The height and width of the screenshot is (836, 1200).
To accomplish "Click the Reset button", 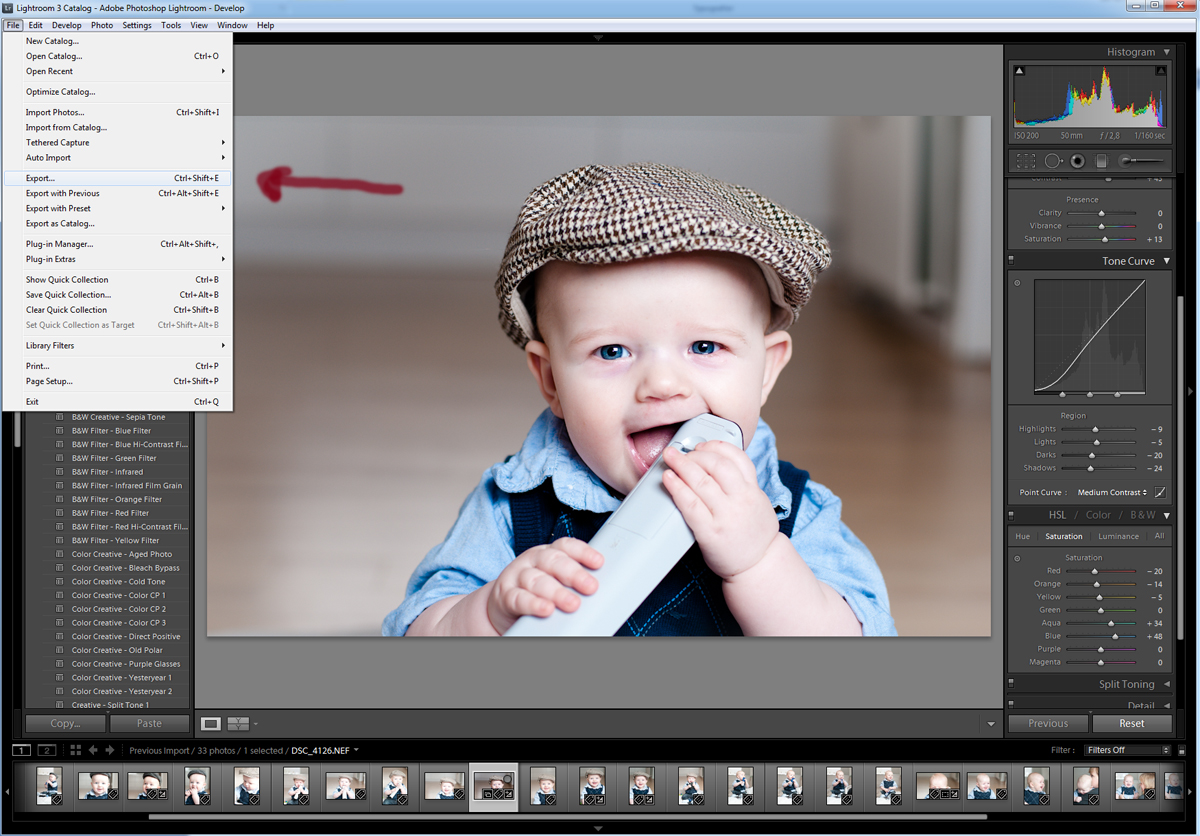I will pos(1131,723).
